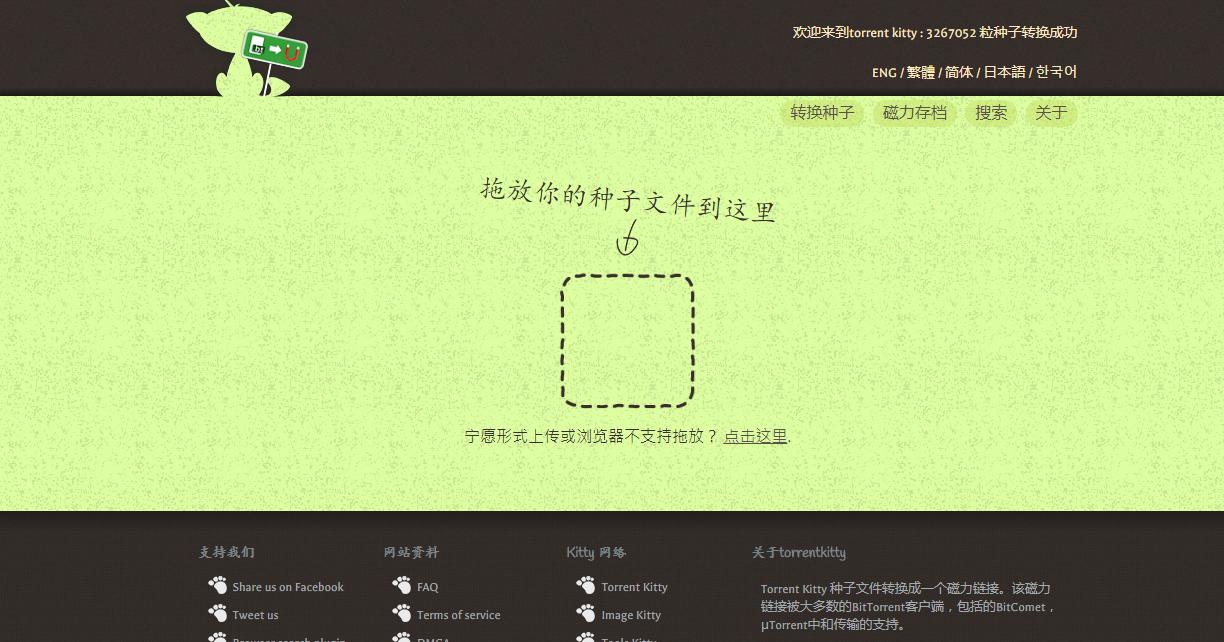Click inside the dashed torrent drop zone

627,341
